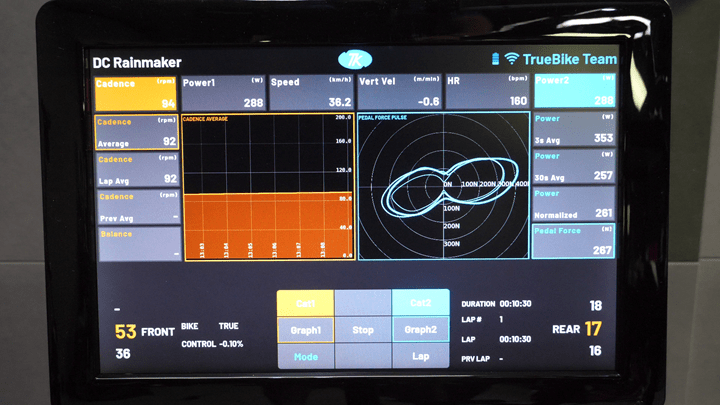Tap the Lap button

click(x=421, y=356)
